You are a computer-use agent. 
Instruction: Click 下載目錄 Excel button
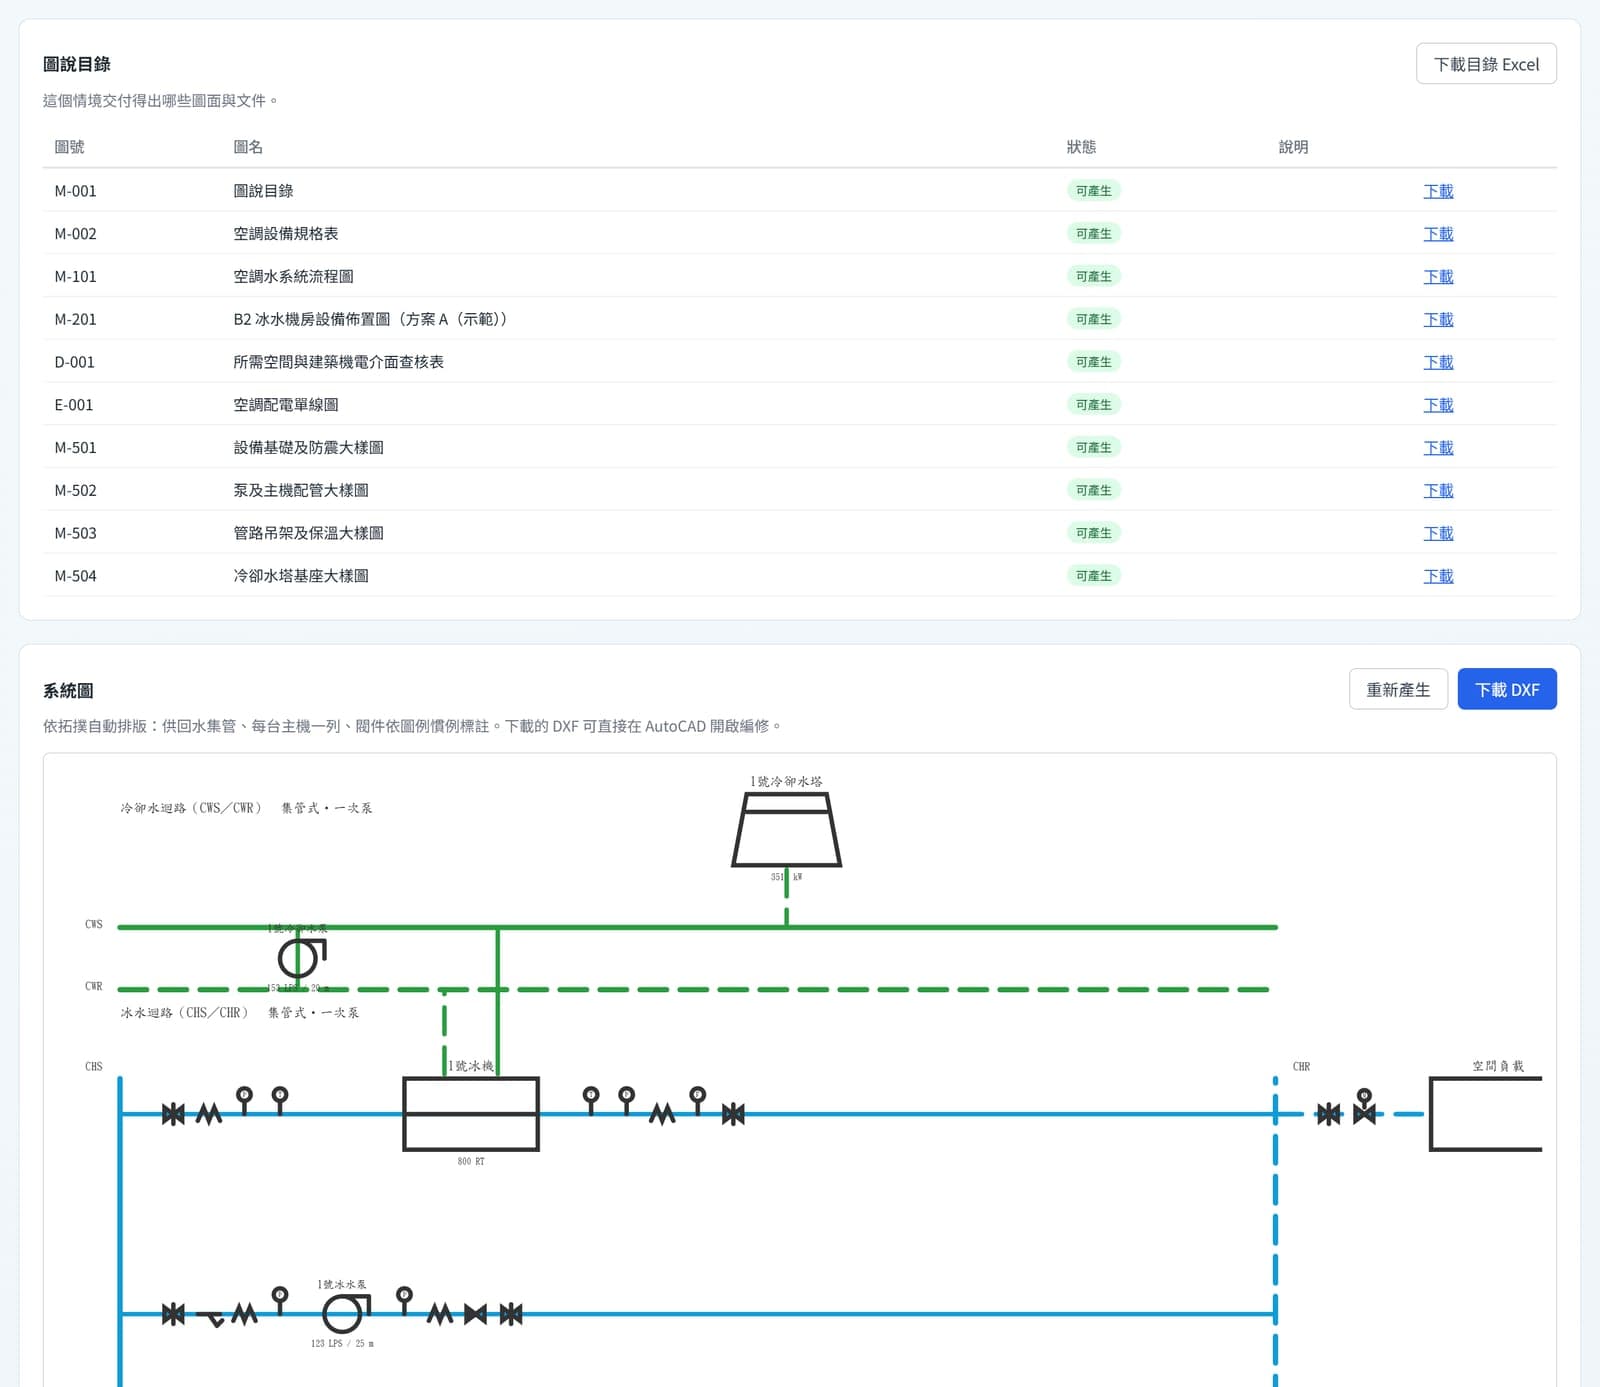[x=1486, y=64]
